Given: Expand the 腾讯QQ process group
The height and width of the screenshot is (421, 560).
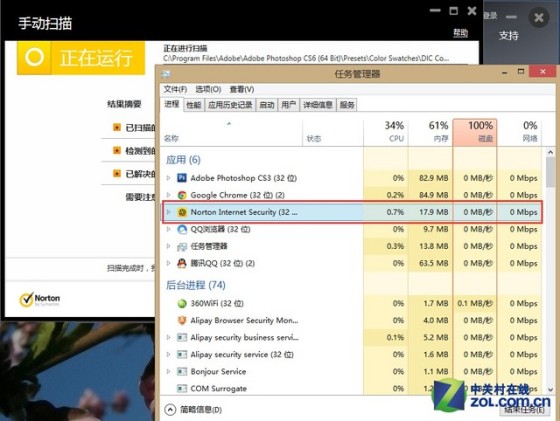Looking at the screenshot, I should click(x=169, y=263).
